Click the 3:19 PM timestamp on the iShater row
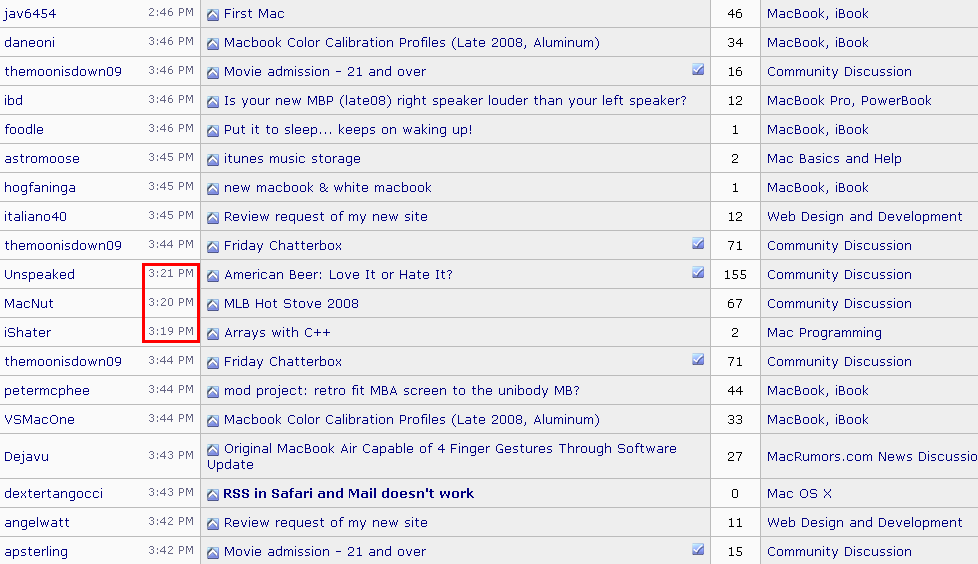The width and height of the screenshot is (978, 564). 171,331
